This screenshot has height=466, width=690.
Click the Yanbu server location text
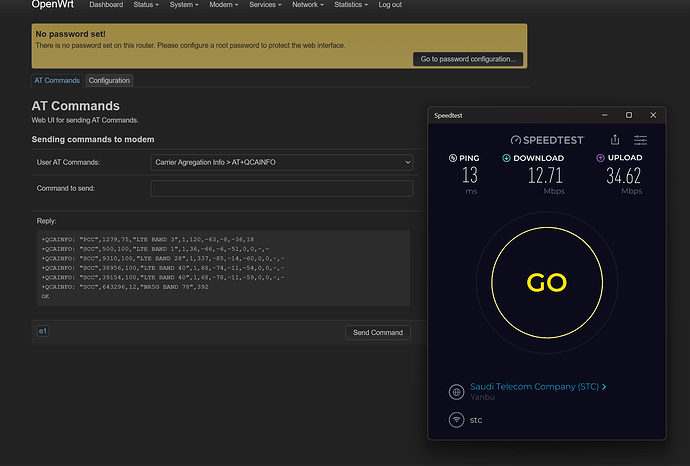point(482,397)
